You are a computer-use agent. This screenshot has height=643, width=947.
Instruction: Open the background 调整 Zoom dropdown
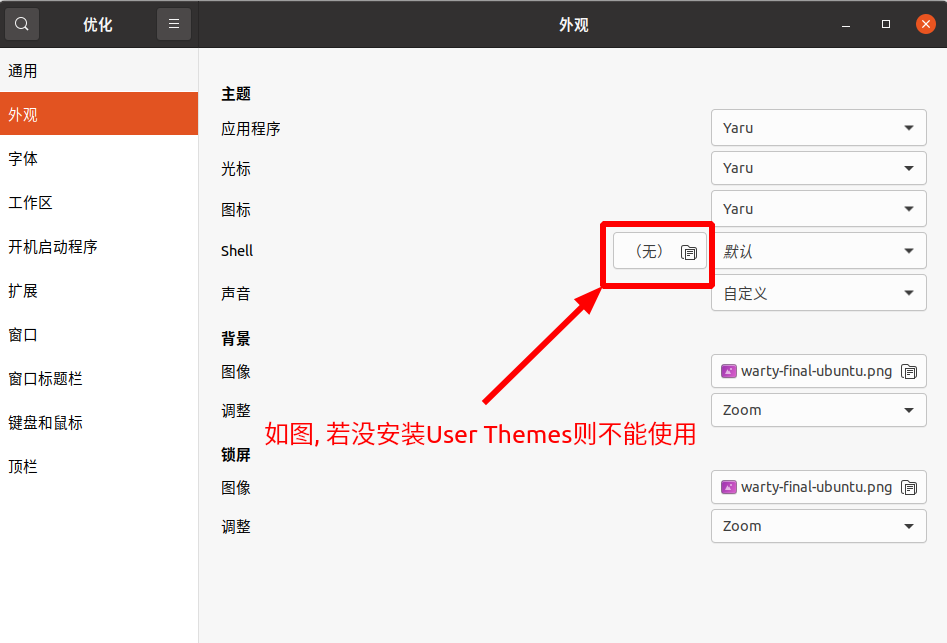pos(818,410)
